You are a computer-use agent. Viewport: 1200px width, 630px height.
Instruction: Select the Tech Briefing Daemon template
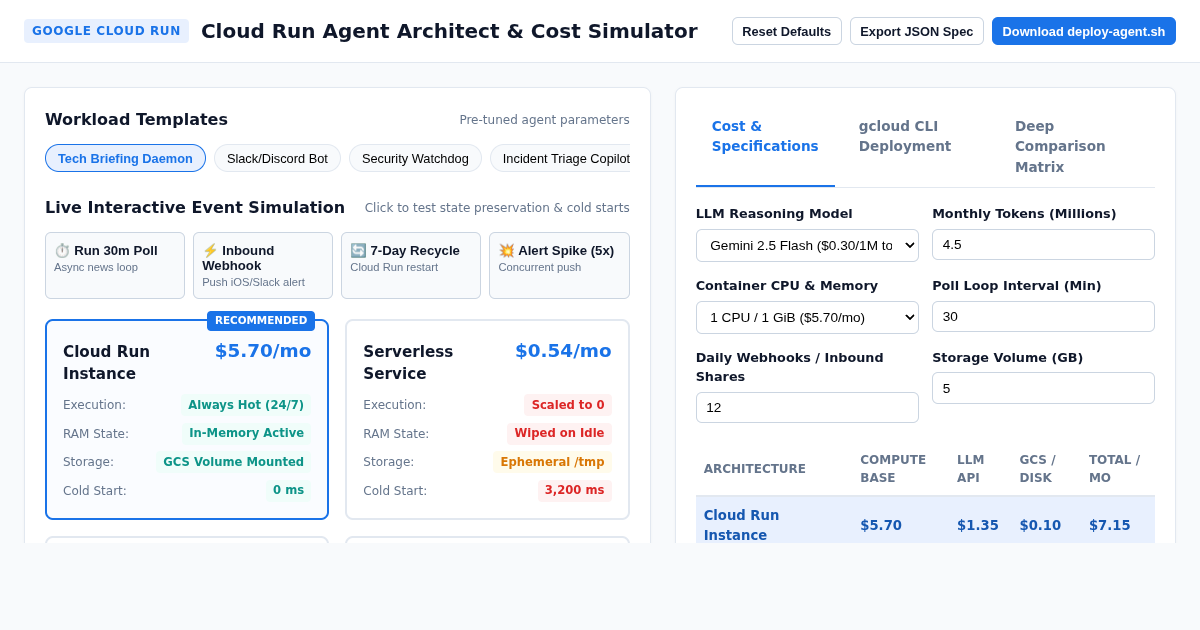[x=125, y=158]
